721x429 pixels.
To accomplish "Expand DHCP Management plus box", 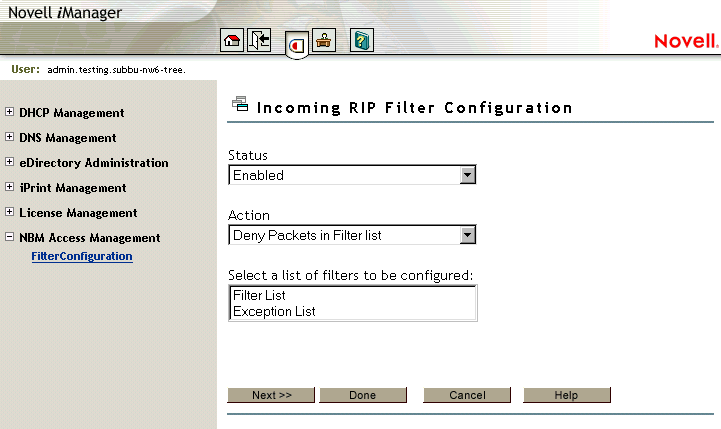I will point(9,112).
